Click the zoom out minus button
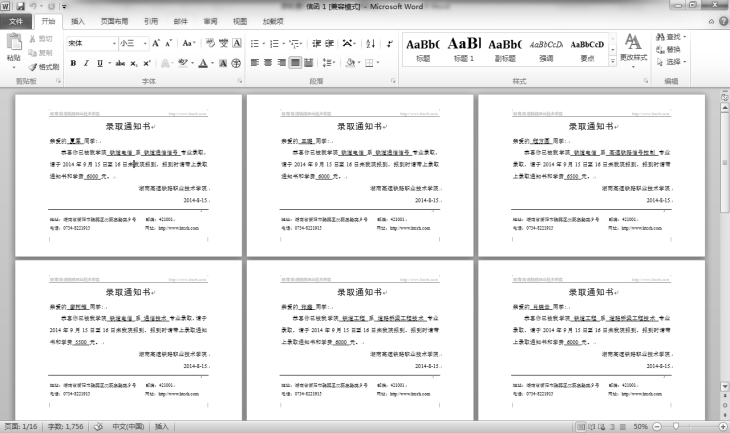This screenshot has height=433, width=730. 657,426
